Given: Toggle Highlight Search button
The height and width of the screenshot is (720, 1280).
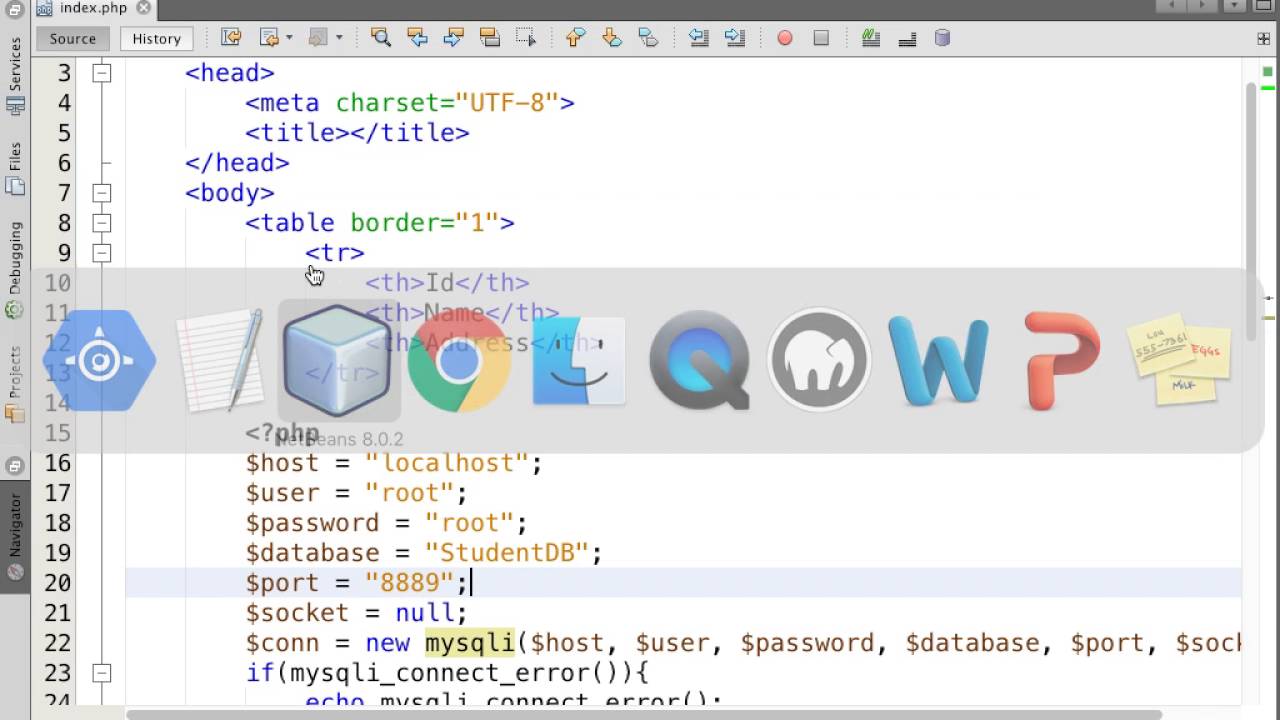Looking at the screenshot, I should click(x=489, y=38).
